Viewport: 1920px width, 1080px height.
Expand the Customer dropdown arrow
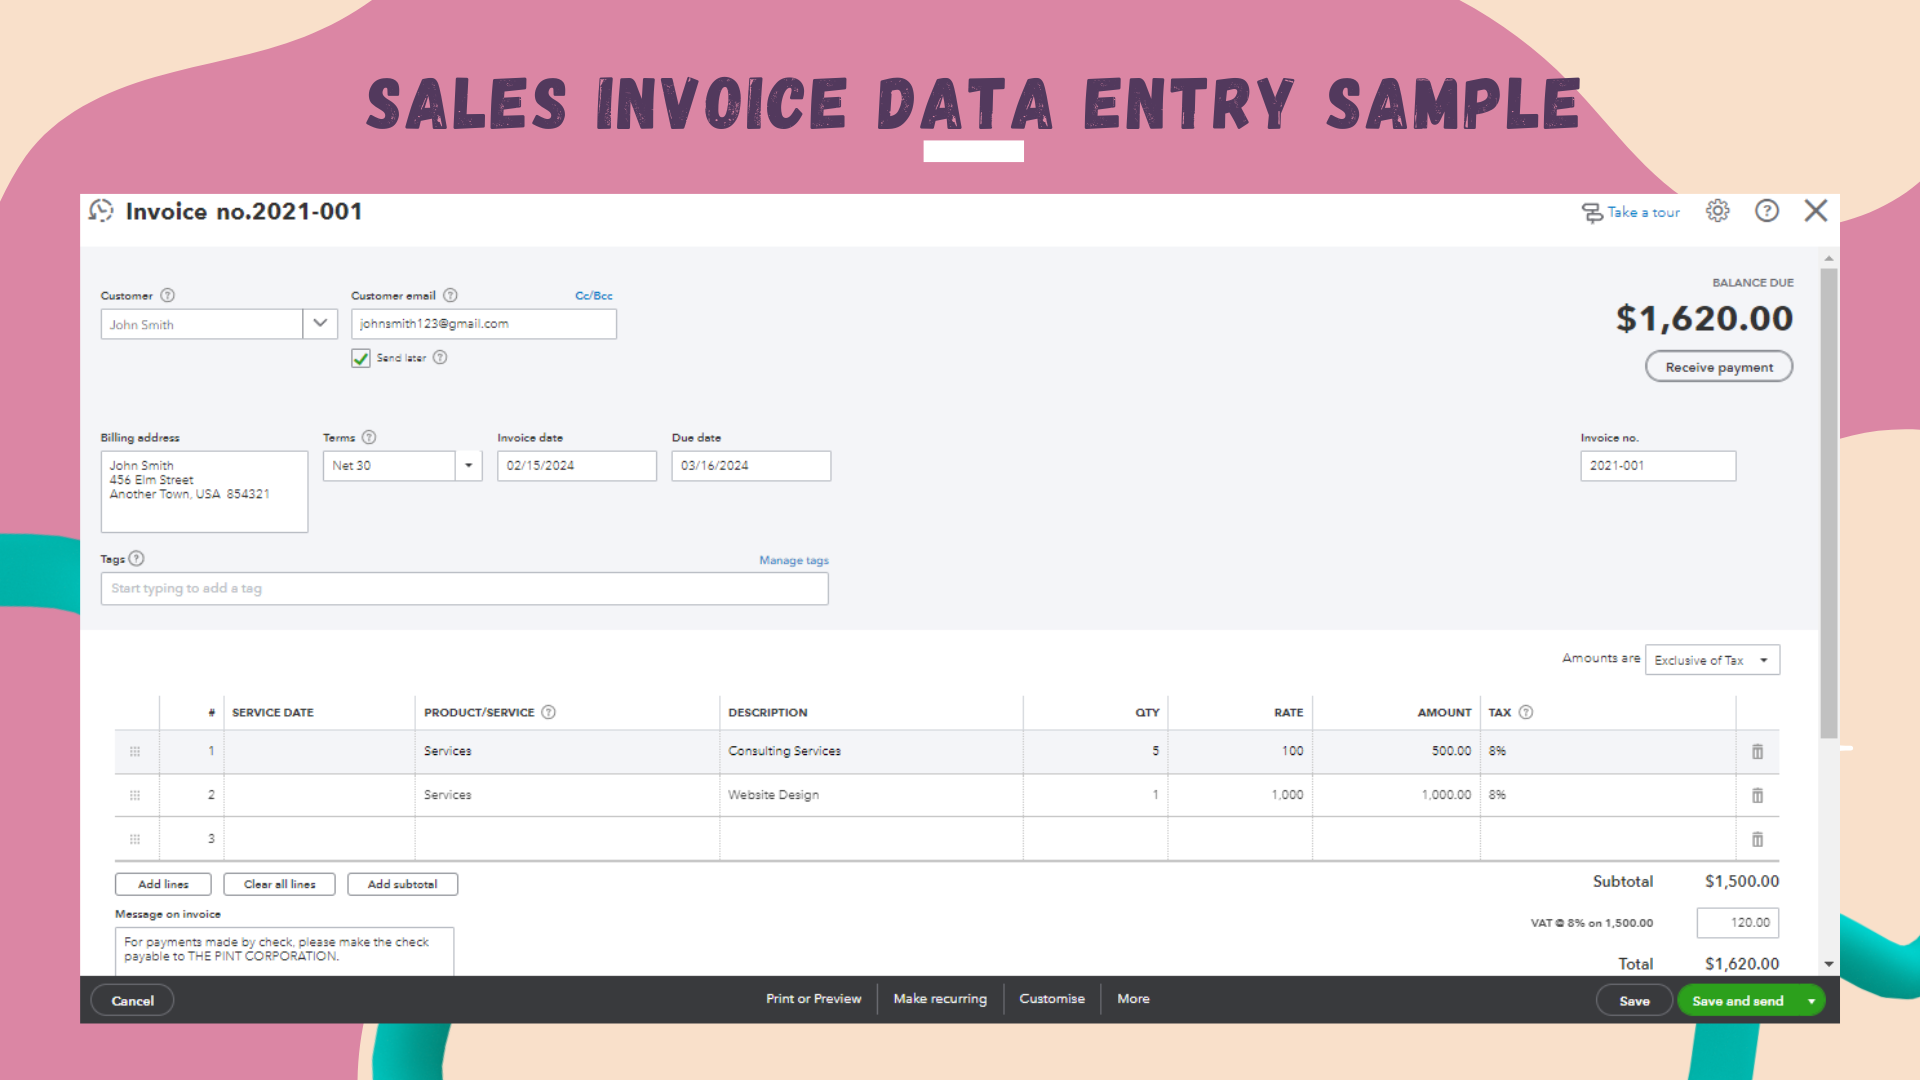pyautogui.click(x=320, y=323)
